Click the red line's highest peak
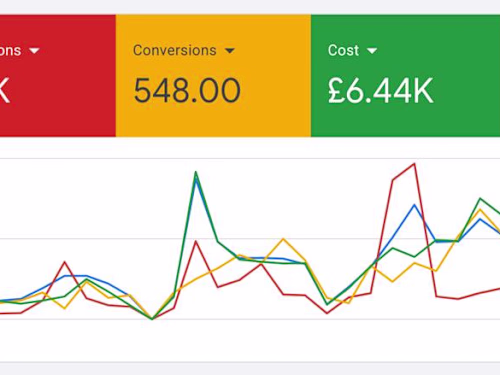This screenshot has width=500, height=375. click(414, 164)
